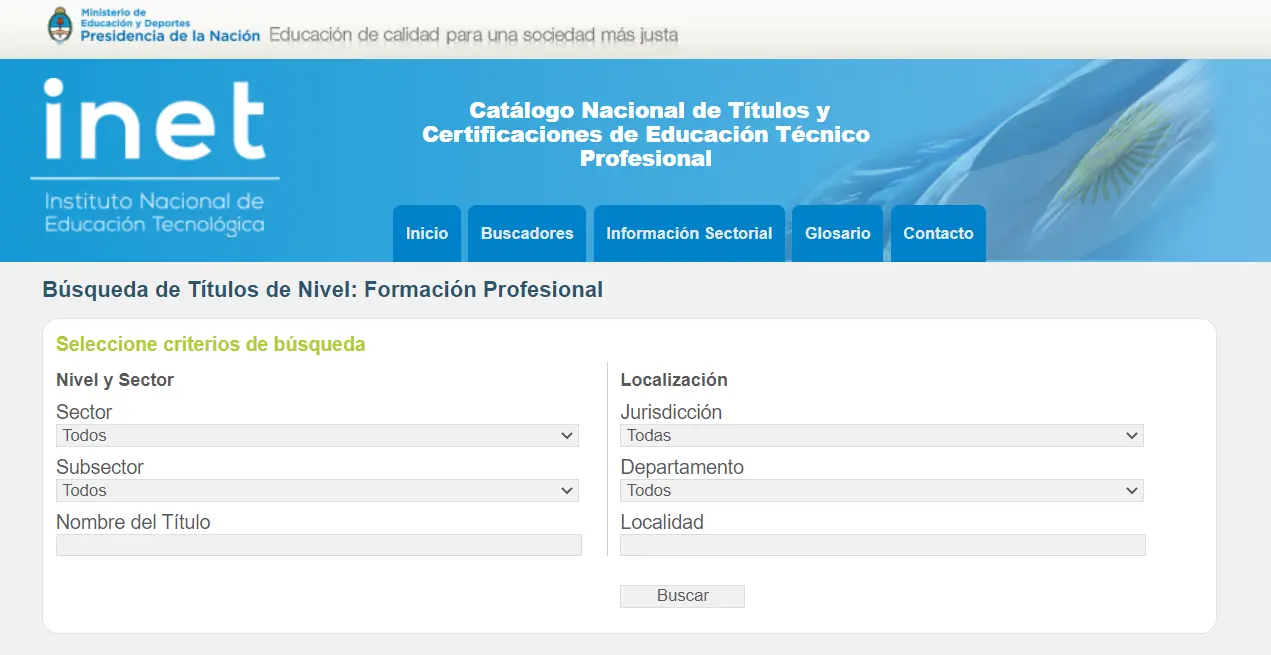Expand the Subsector dropdown list

tap(317, 491)
